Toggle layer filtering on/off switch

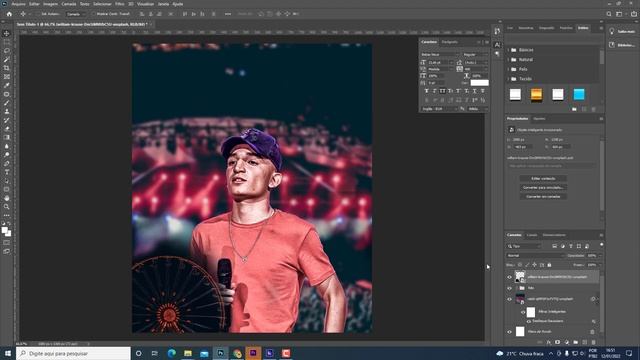pyautogui.click(x=601, y=245)
